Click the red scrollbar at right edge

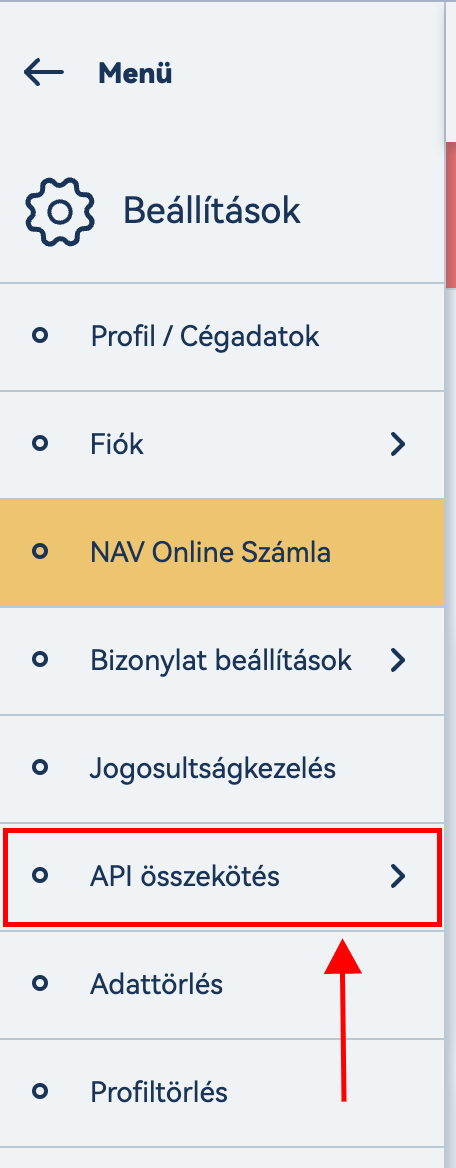pos(451,215)
